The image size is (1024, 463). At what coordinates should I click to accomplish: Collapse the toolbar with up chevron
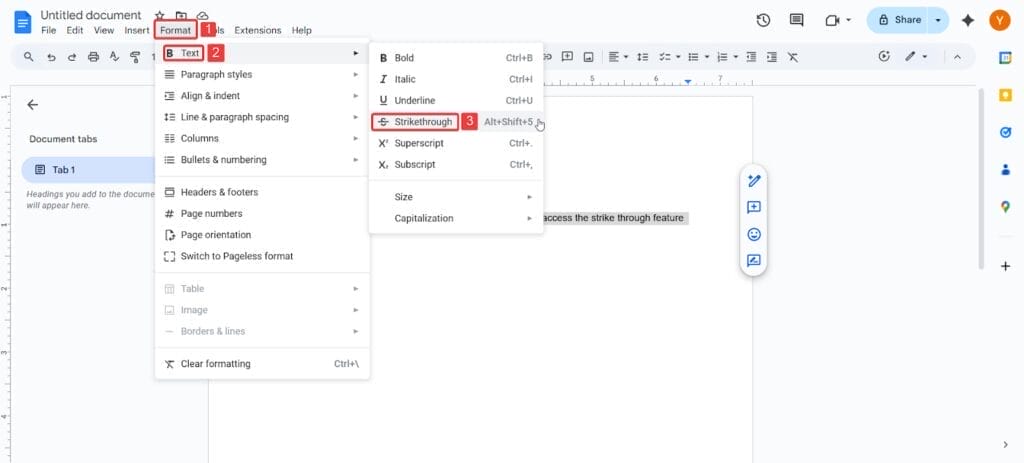click(x=957, y=57)
